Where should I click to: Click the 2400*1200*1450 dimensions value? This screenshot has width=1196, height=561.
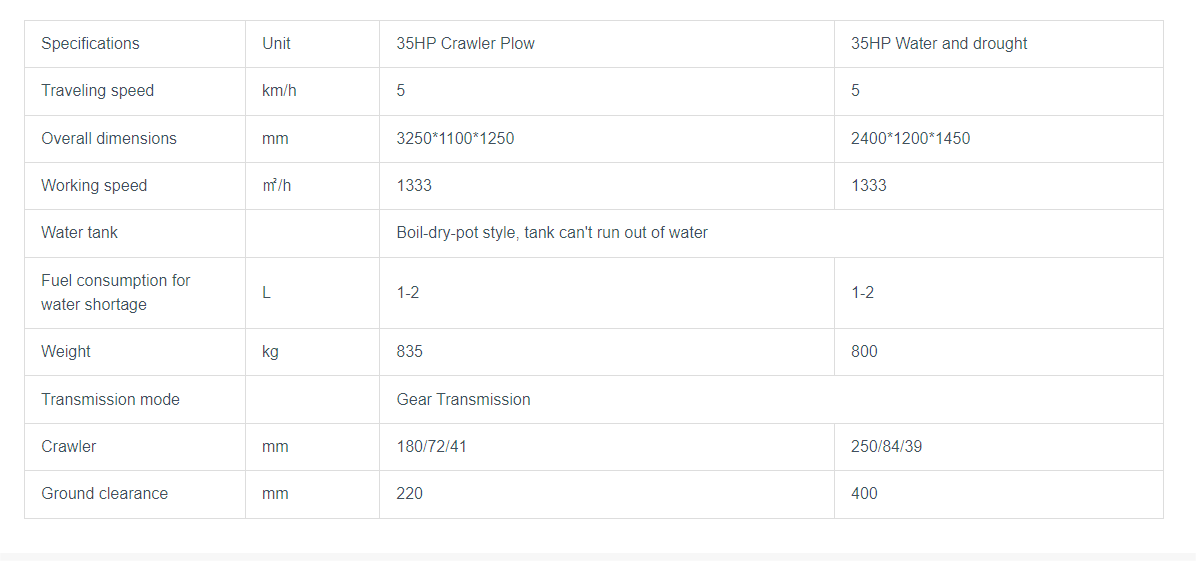tap(910, 139)
